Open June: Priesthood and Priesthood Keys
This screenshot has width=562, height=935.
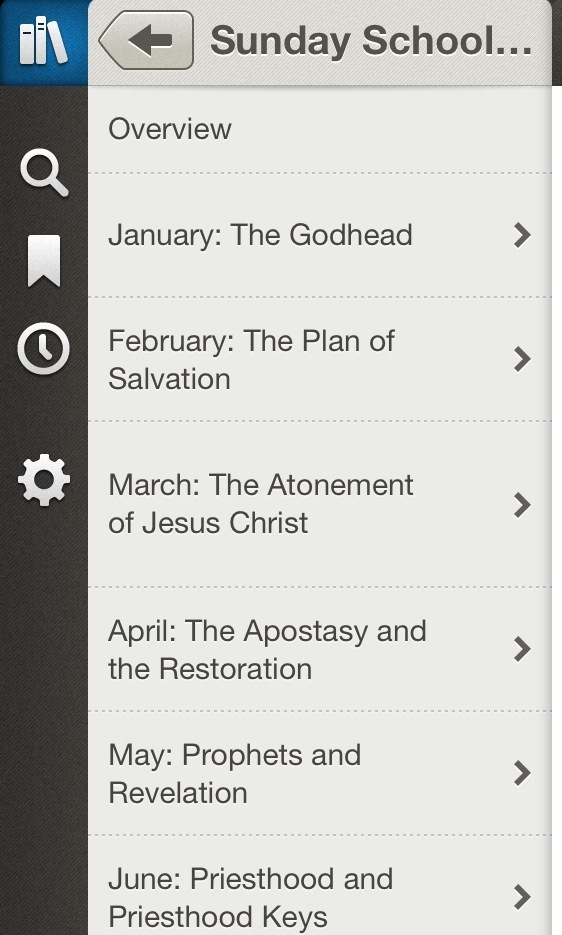coord(320,887)
